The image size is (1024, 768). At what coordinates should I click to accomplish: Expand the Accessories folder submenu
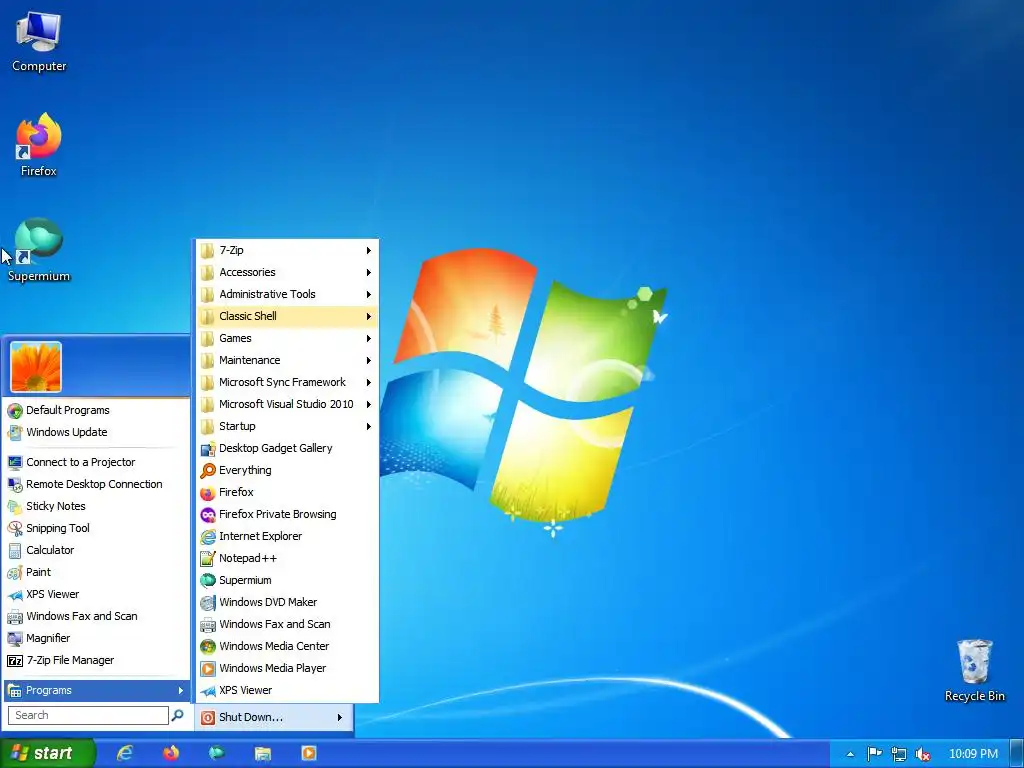click(x=287, y=272)
